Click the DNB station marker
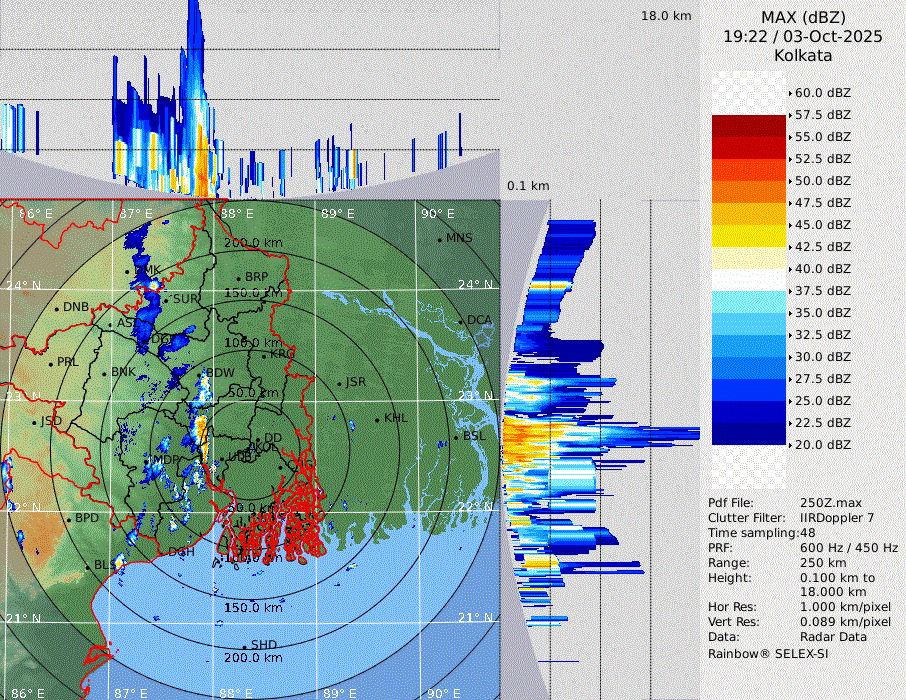 point(57,307)
